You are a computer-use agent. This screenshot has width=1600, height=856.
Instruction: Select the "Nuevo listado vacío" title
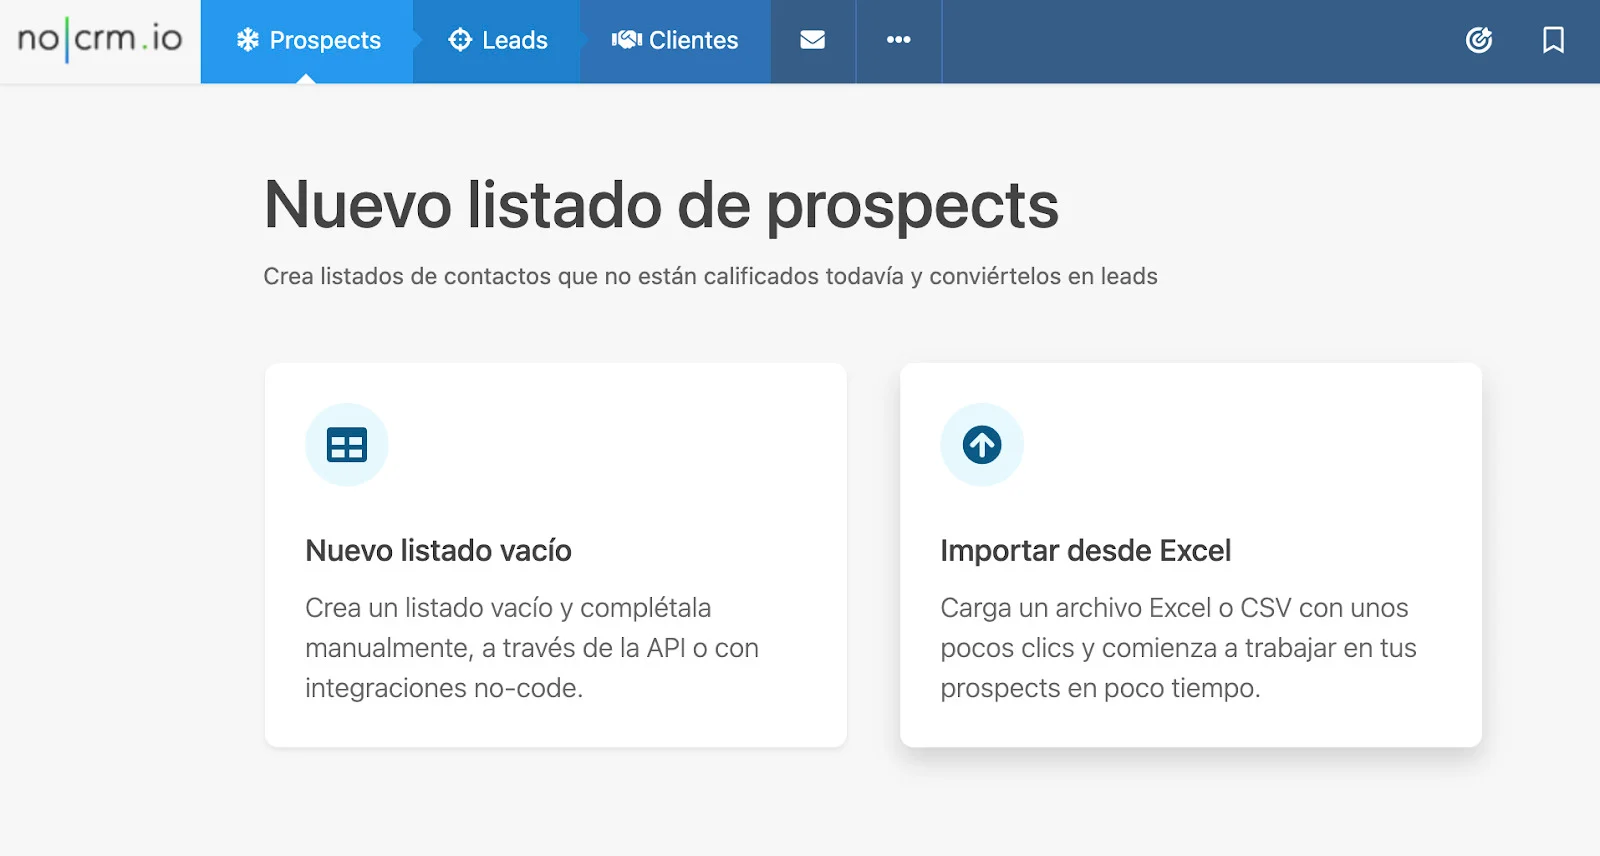tap(438, 551)
